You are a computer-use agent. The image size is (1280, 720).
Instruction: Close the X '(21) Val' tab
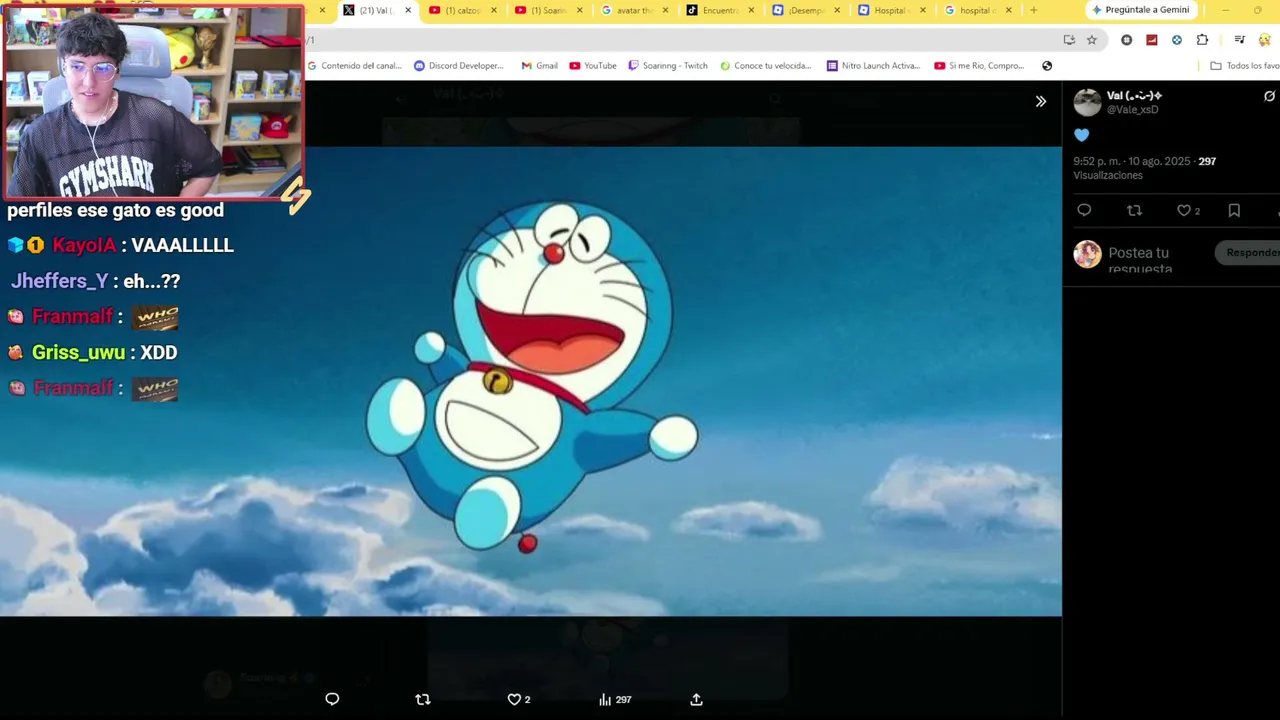point(408,10)
